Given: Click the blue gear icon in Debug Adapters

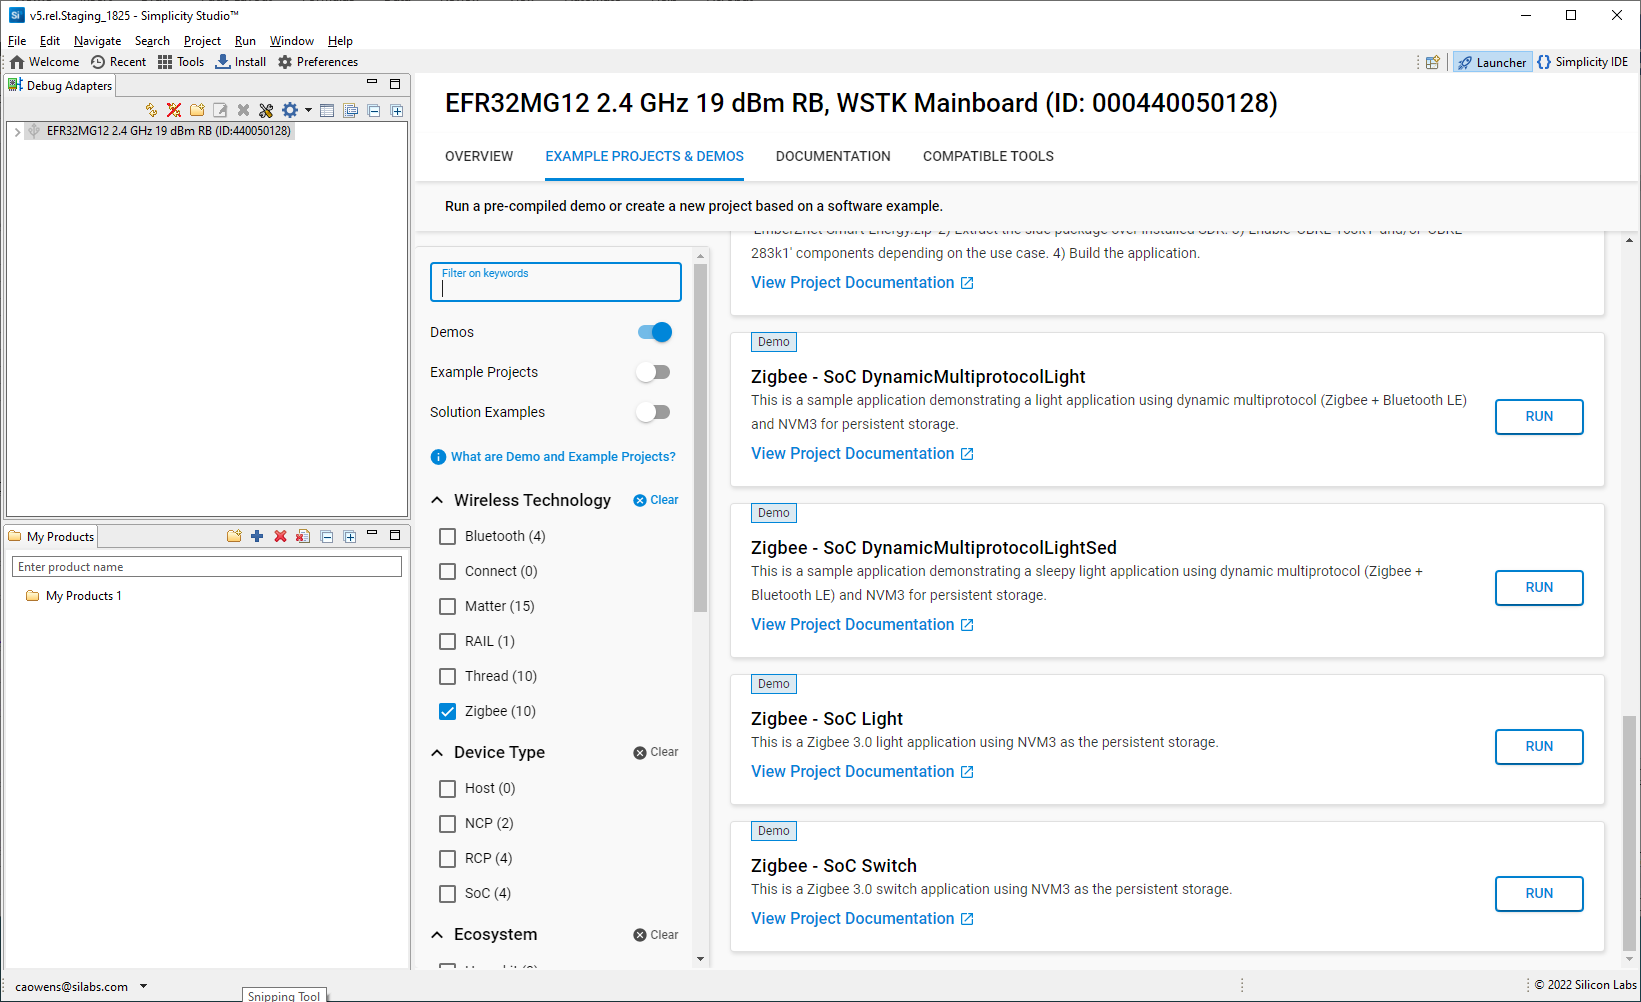Looking at the screenshot, I should point(290,110).
